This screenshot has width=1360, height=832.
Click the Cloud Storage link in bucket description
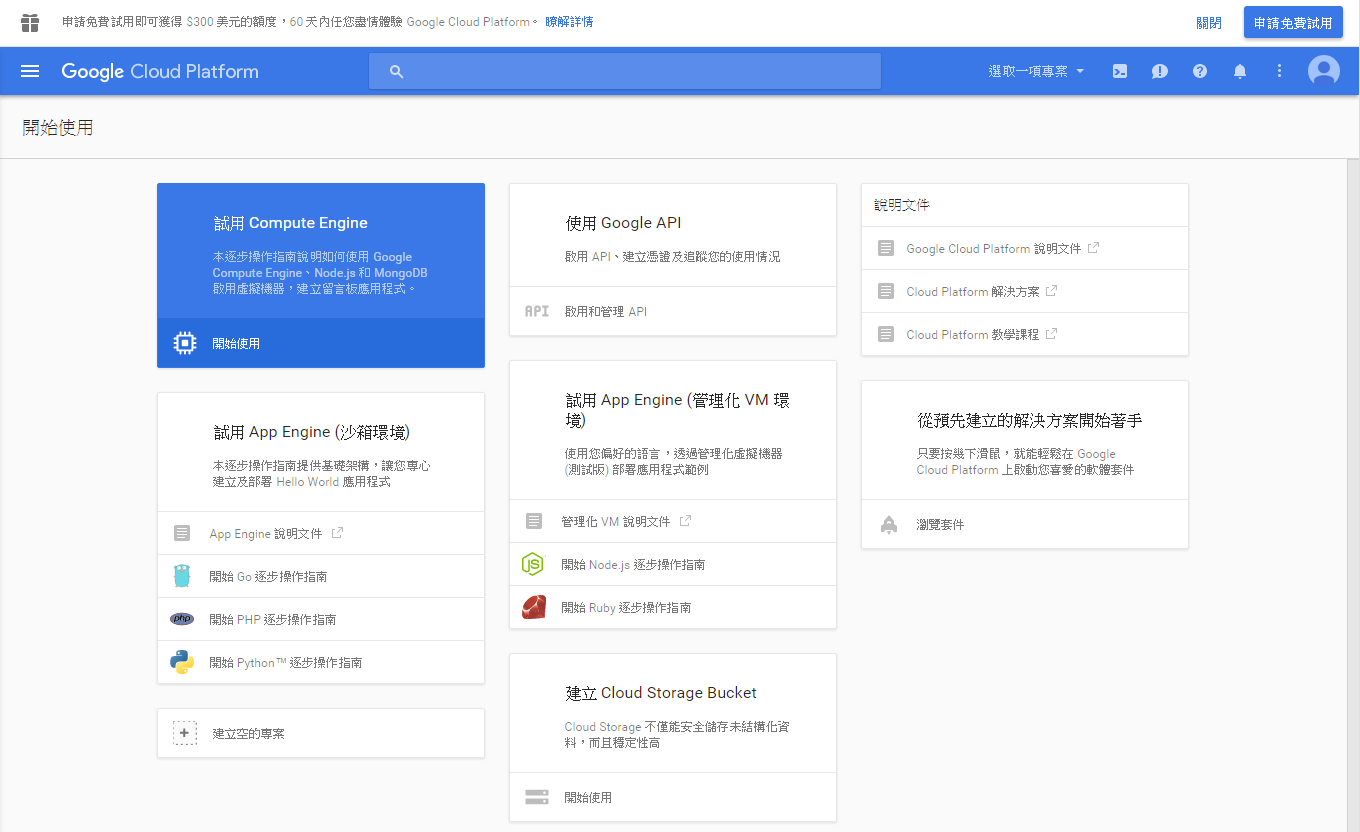pyautogui.click(x=603, y=727)
